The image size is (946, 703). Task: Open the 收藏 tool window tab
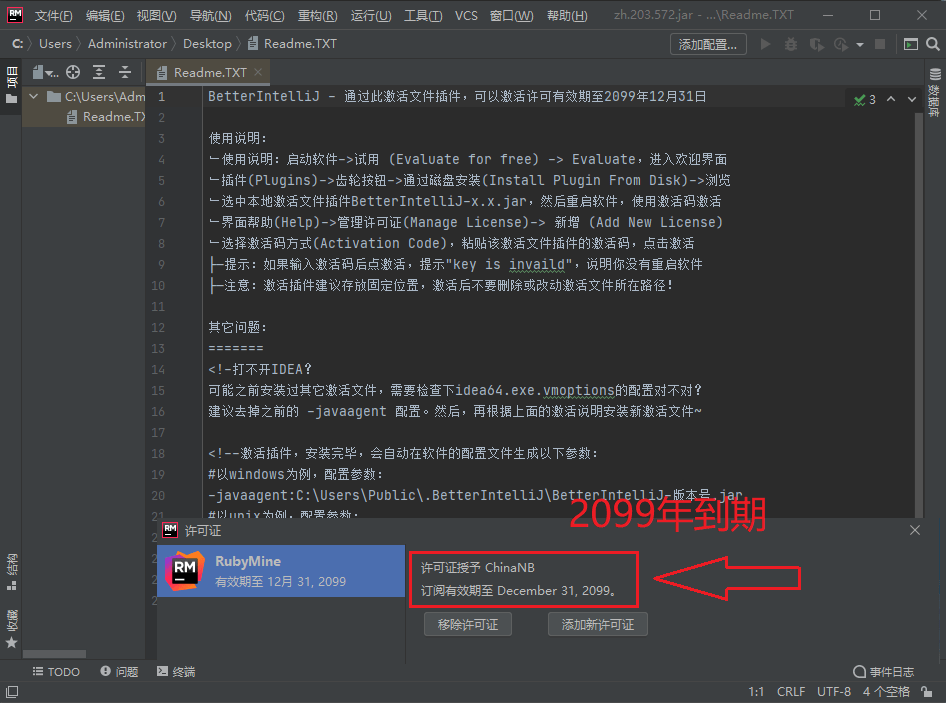(11, 629)
